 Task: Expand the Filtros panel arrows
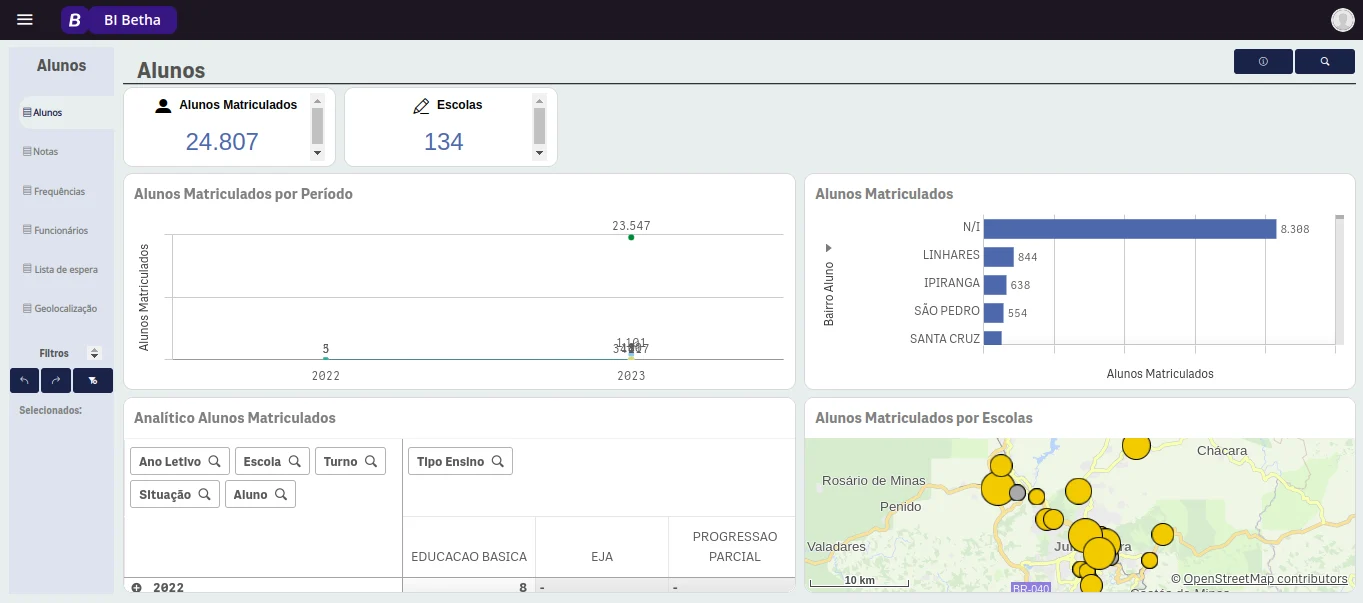94,353
